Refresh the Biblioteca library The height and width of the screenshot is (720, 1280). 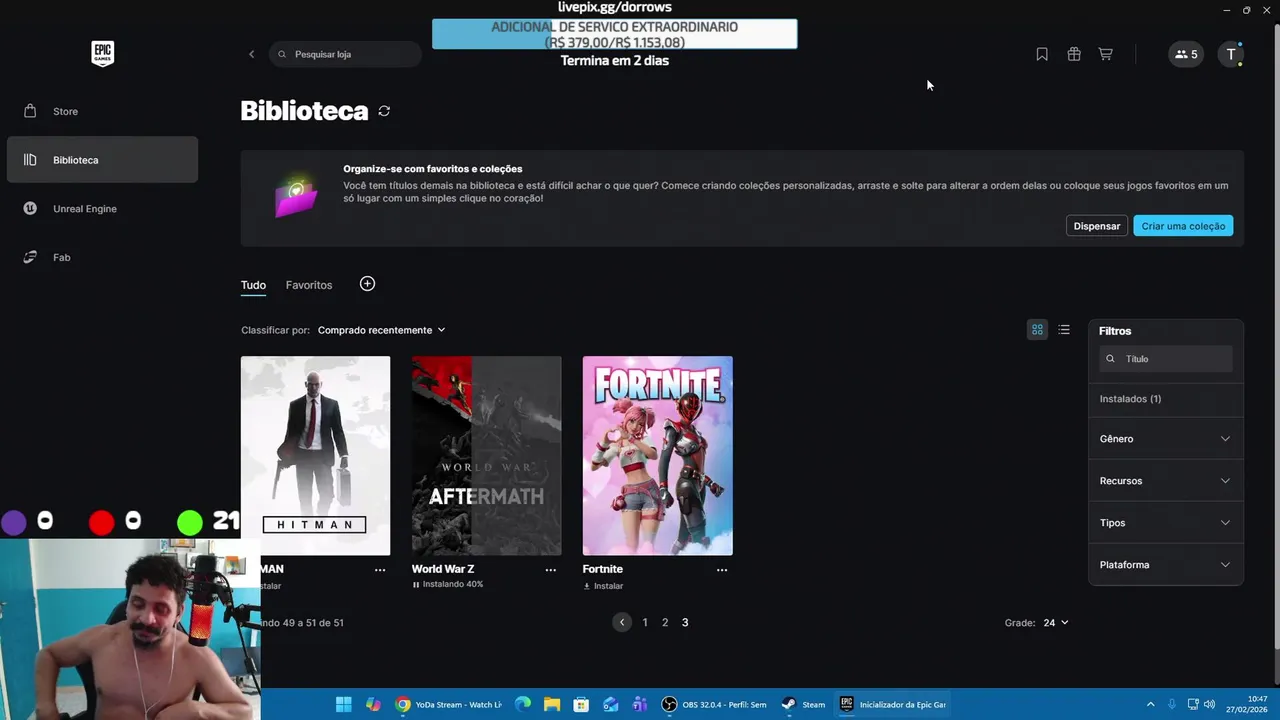[384, 111]
